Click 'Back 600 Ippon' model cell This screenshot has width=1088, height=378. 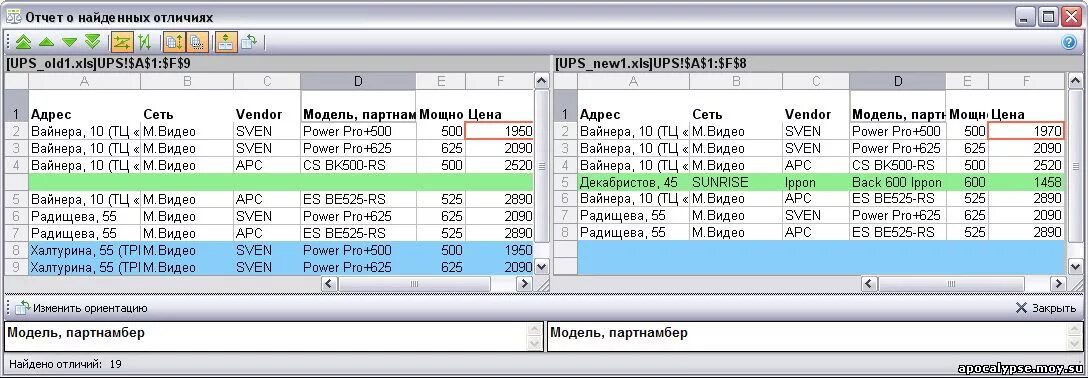click(x=897, y=182)
